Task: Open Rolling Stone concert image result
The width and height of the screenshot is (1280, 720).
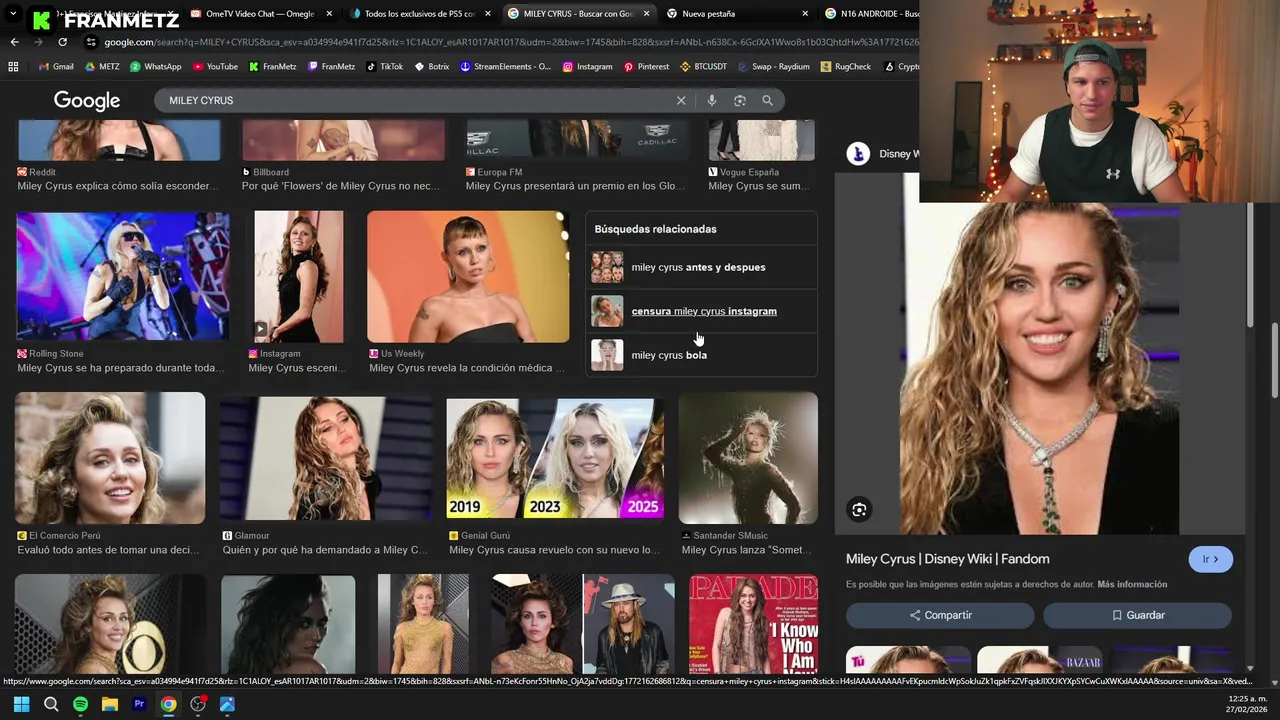Action: [x=123, y=277]
